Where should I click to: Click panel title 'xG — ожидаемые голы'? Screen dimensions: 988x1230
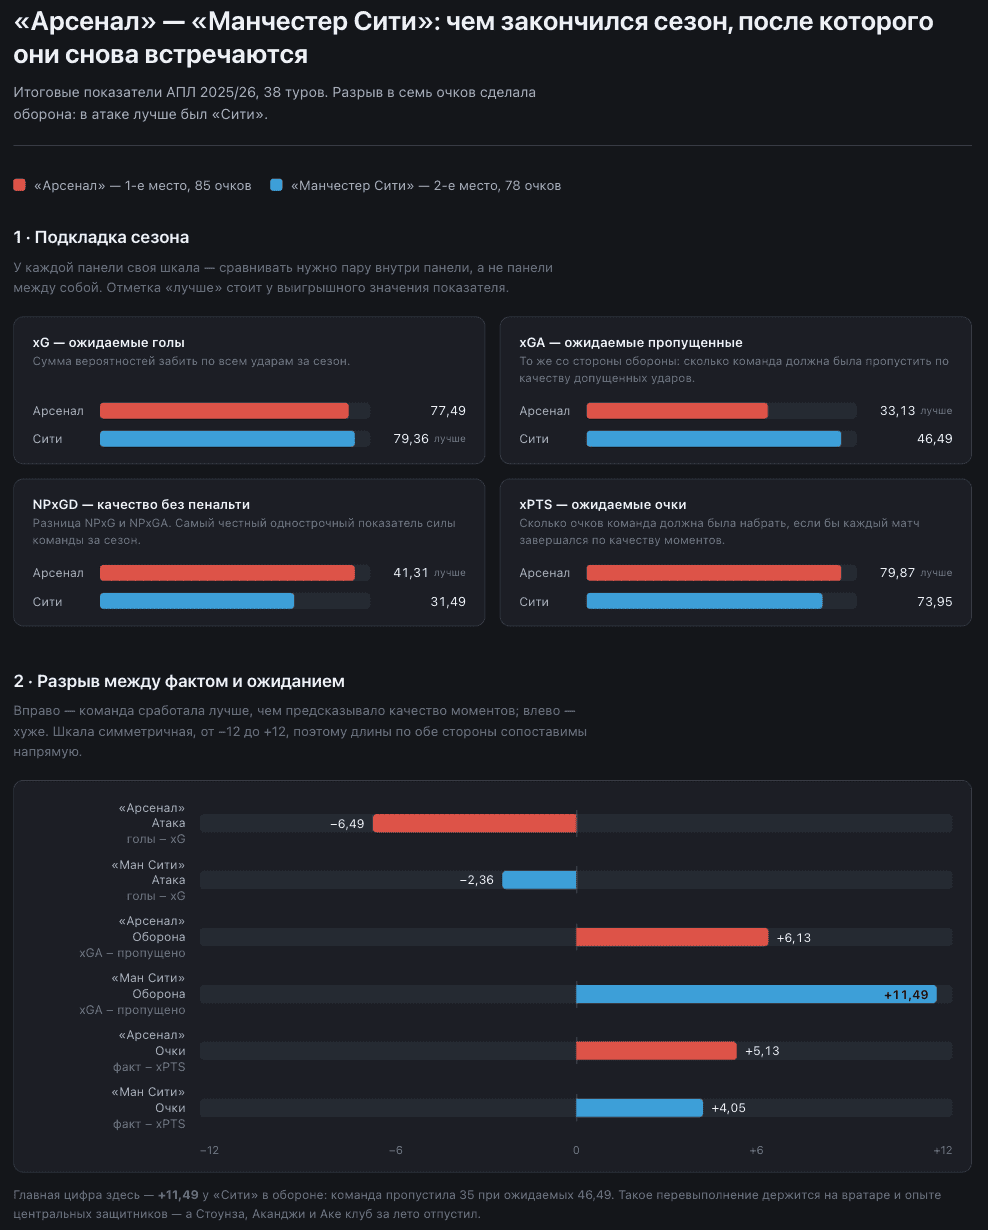[108, 342]
